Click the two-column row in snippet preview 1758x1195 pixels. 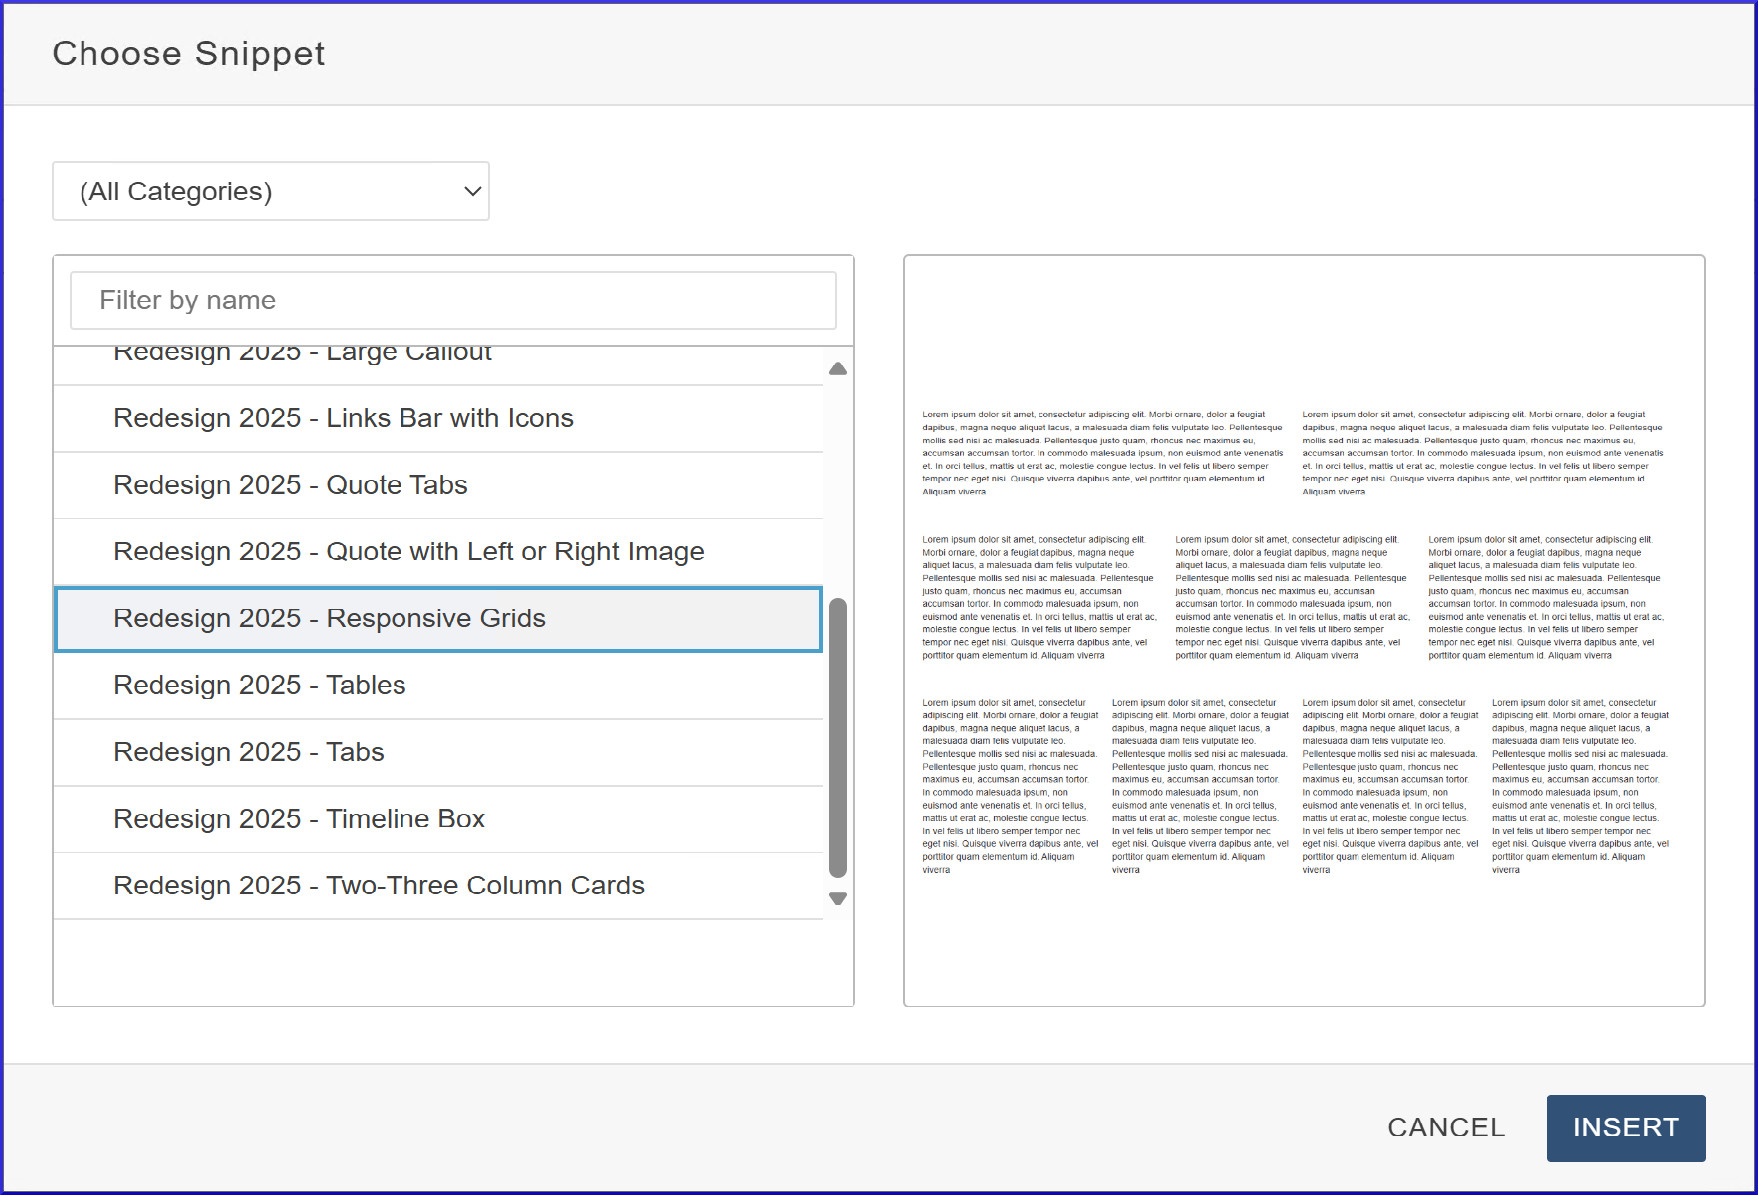(1293, 452)
